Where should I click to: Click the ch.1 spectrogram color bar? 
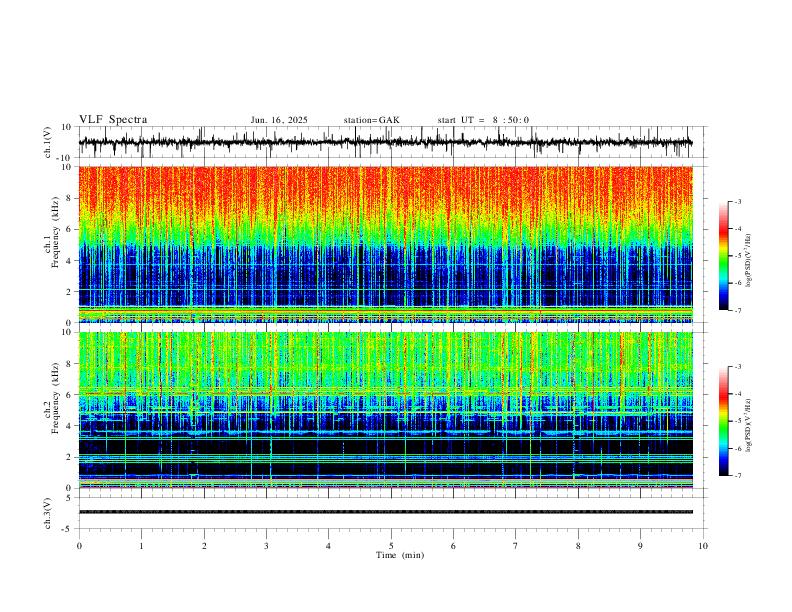coord(723,256)
